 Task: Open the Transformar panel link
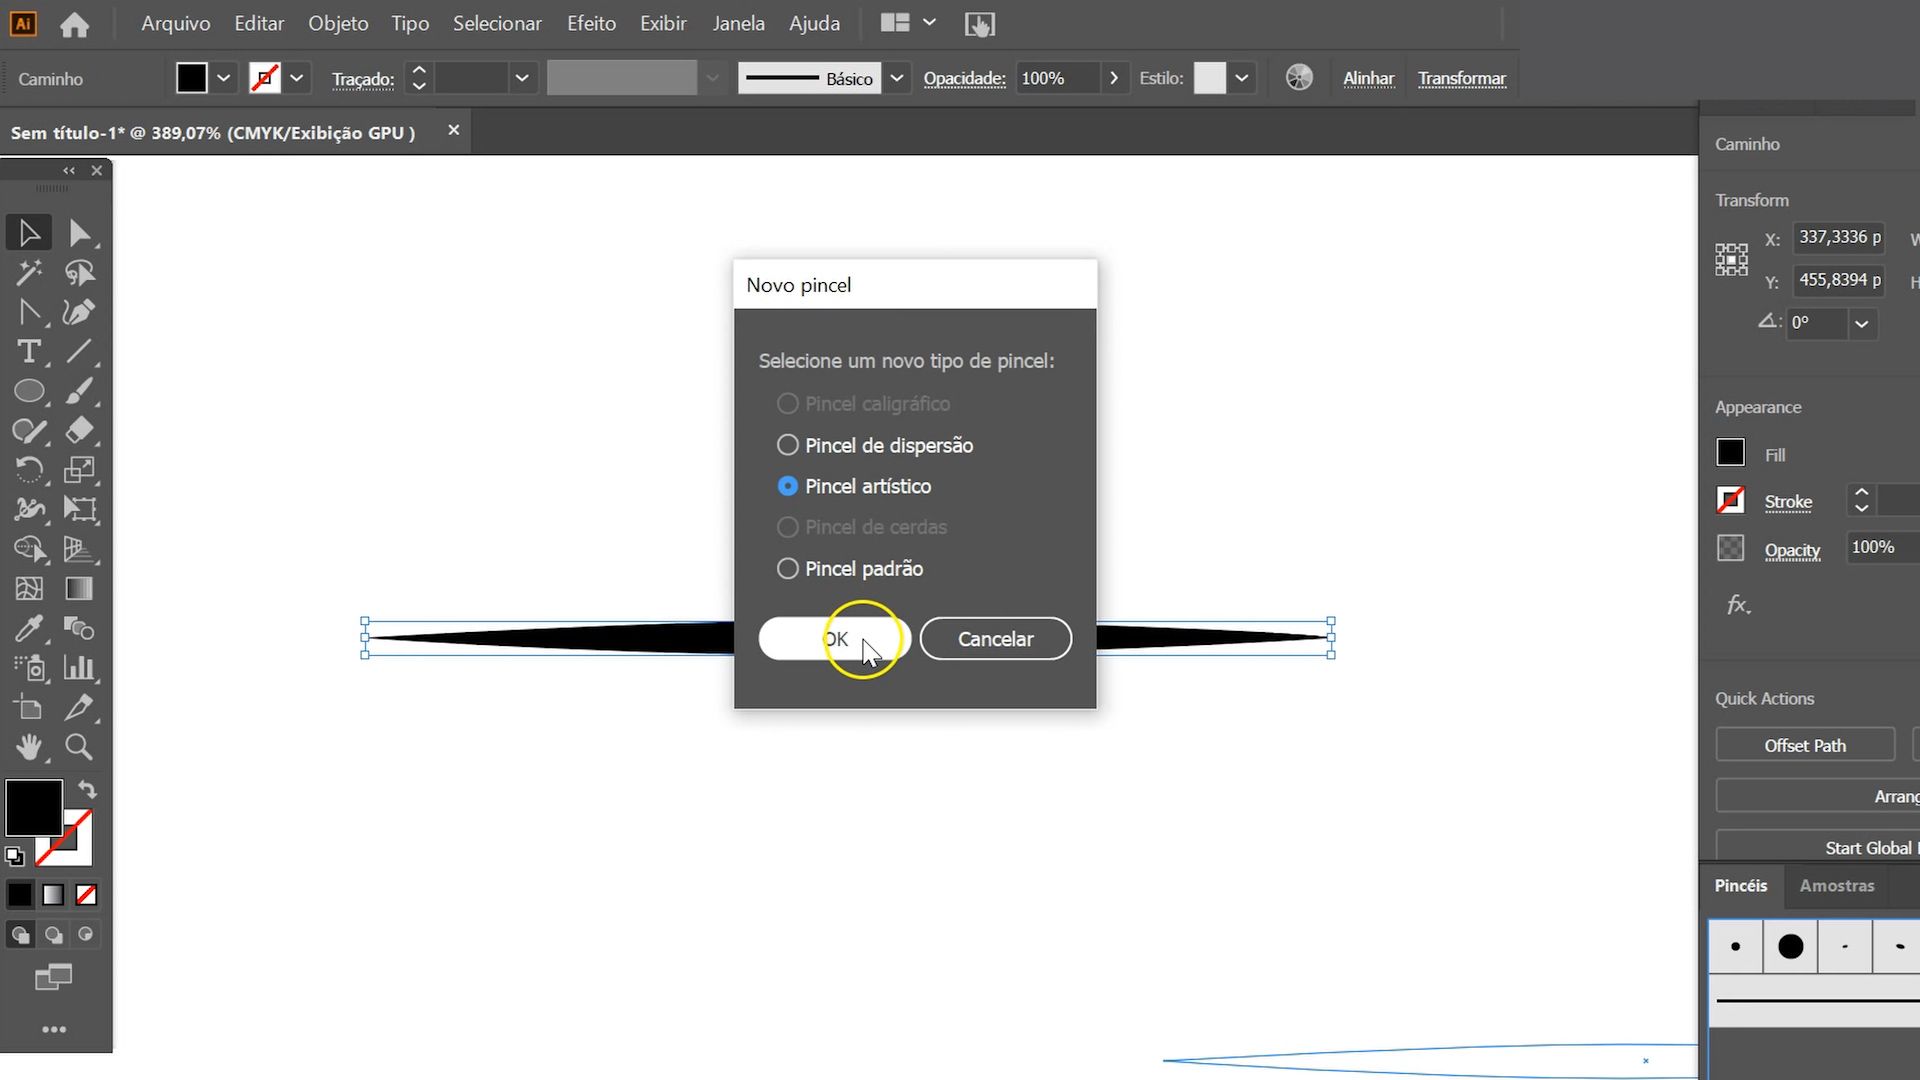pyautogui.click(x=1461, y=78)
